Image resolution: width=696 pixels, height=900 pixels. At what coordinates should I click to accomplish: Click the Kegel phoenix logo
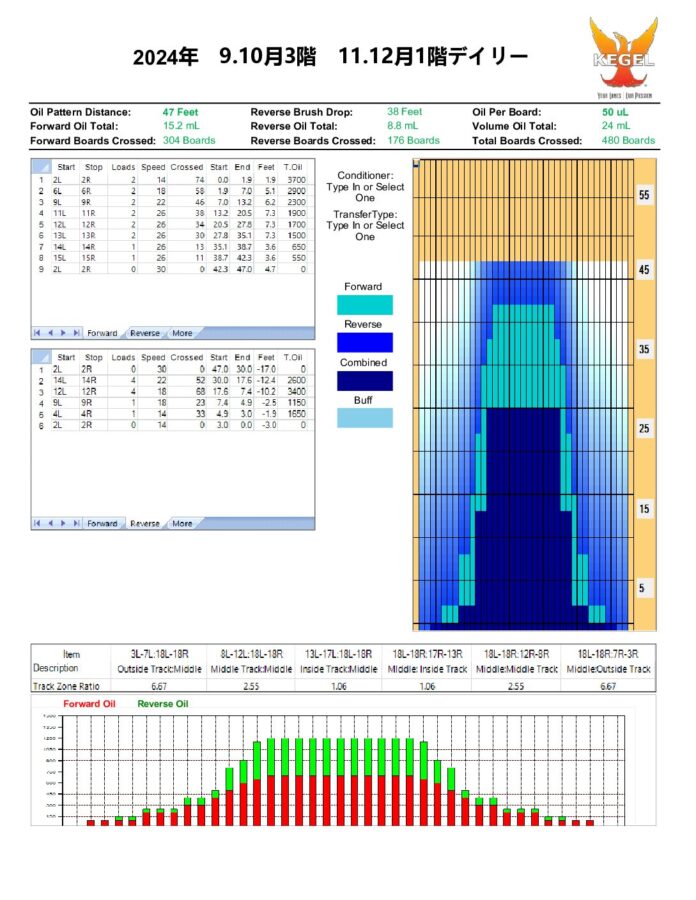624,57
